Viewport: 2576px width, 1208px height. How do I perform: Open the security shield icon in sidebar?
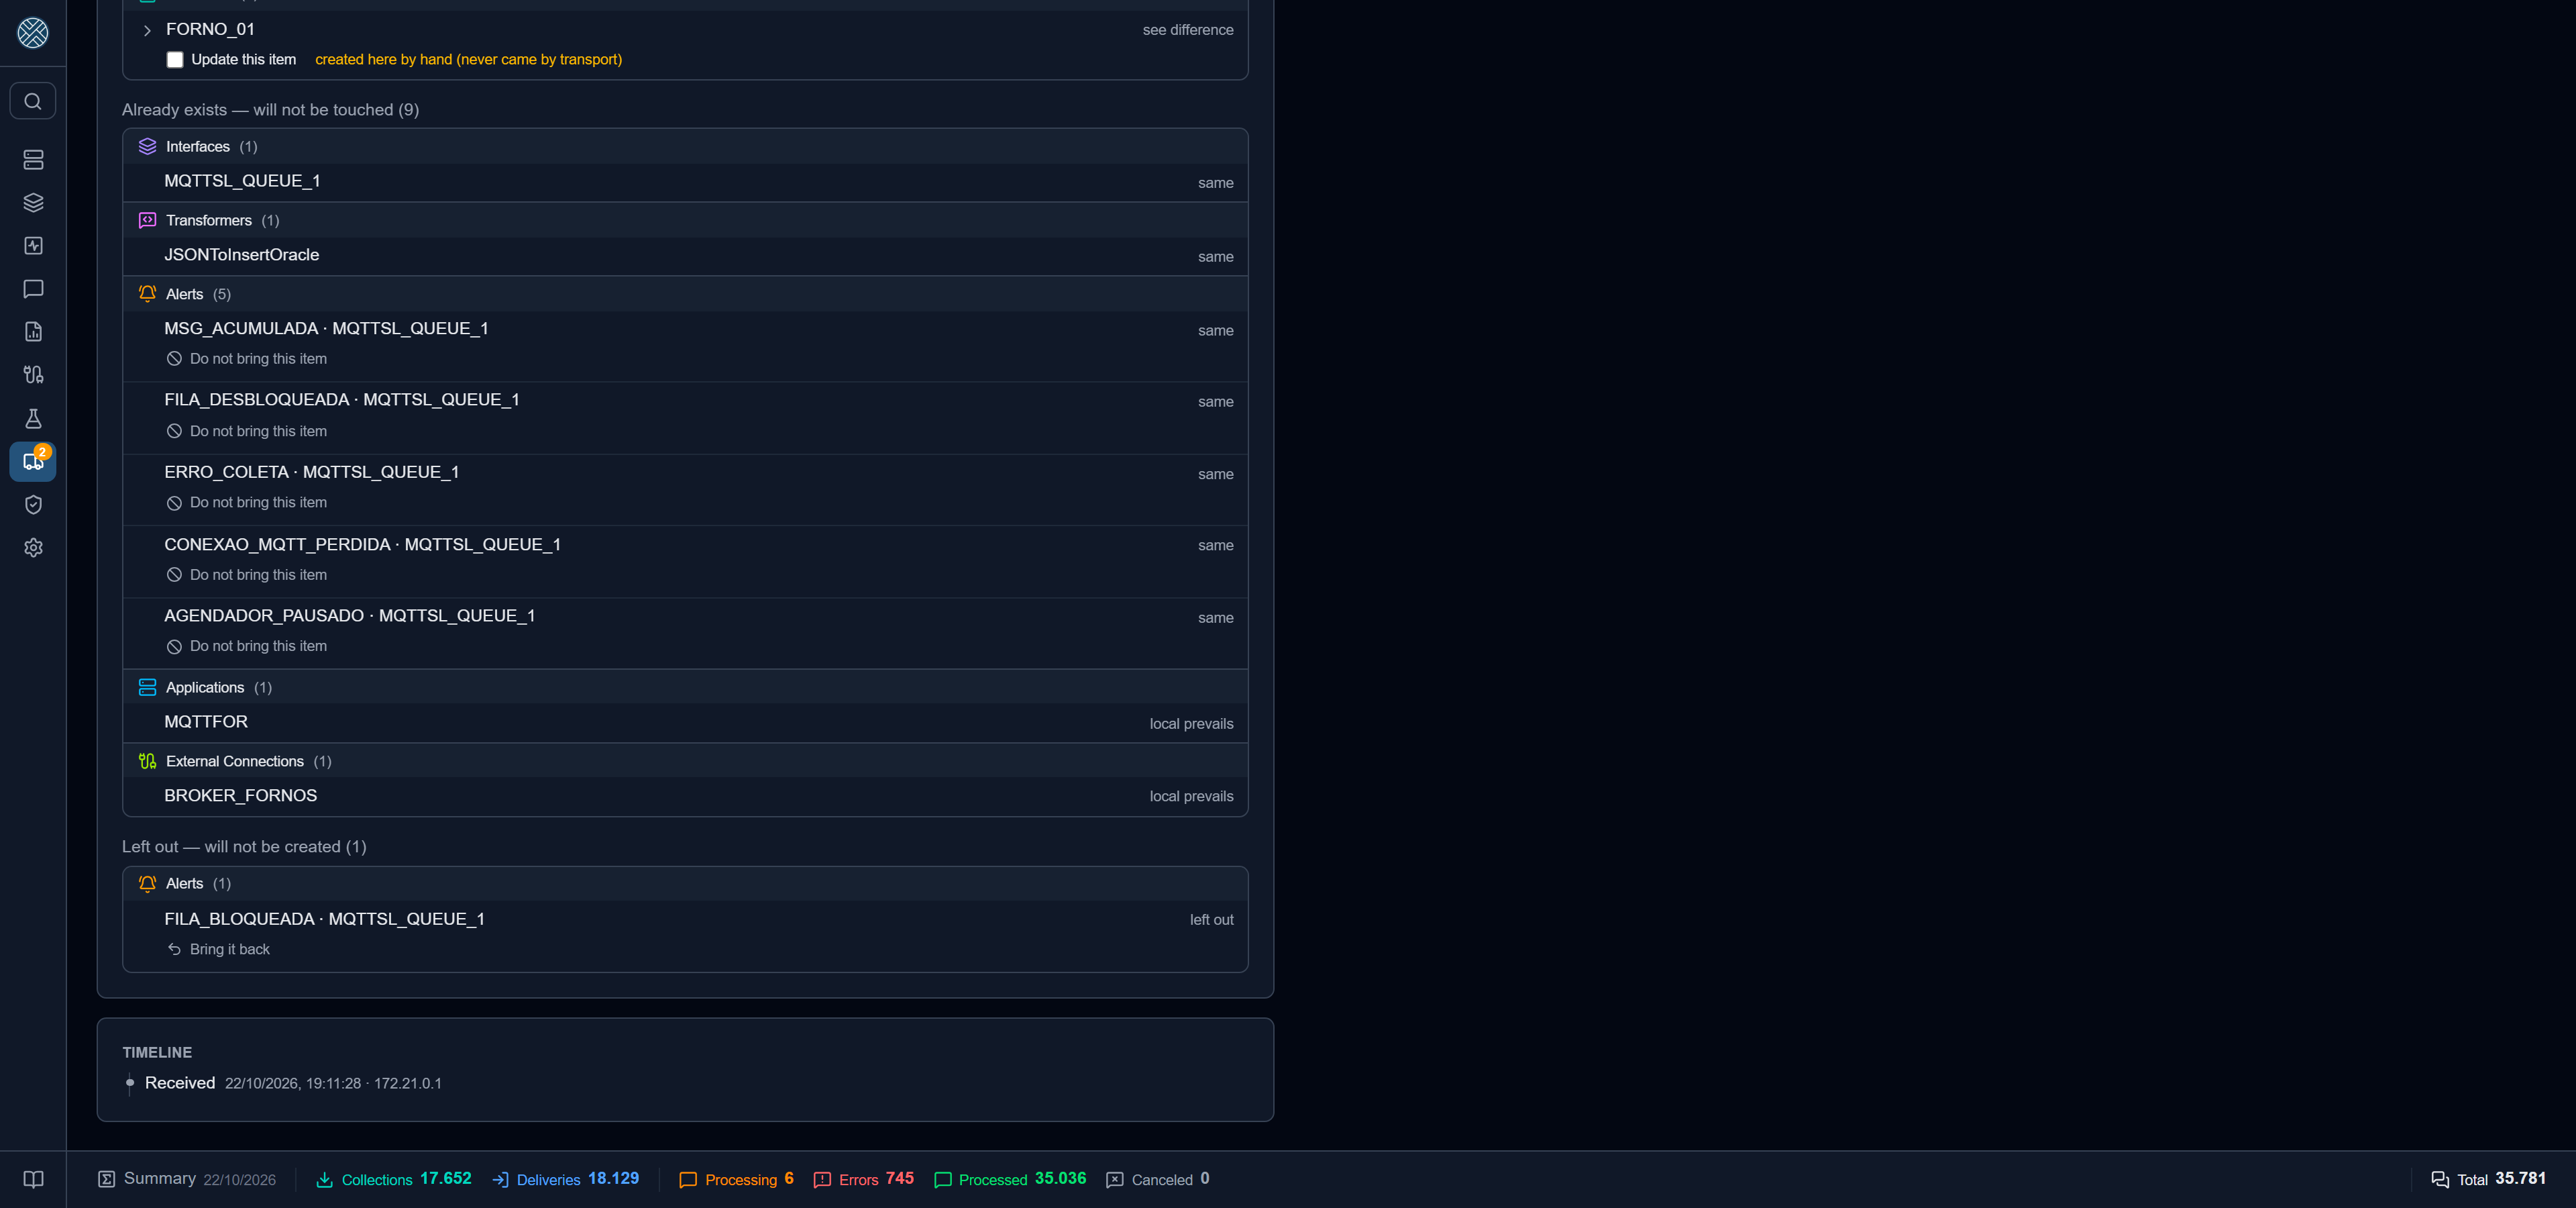(x=33, y=505)
